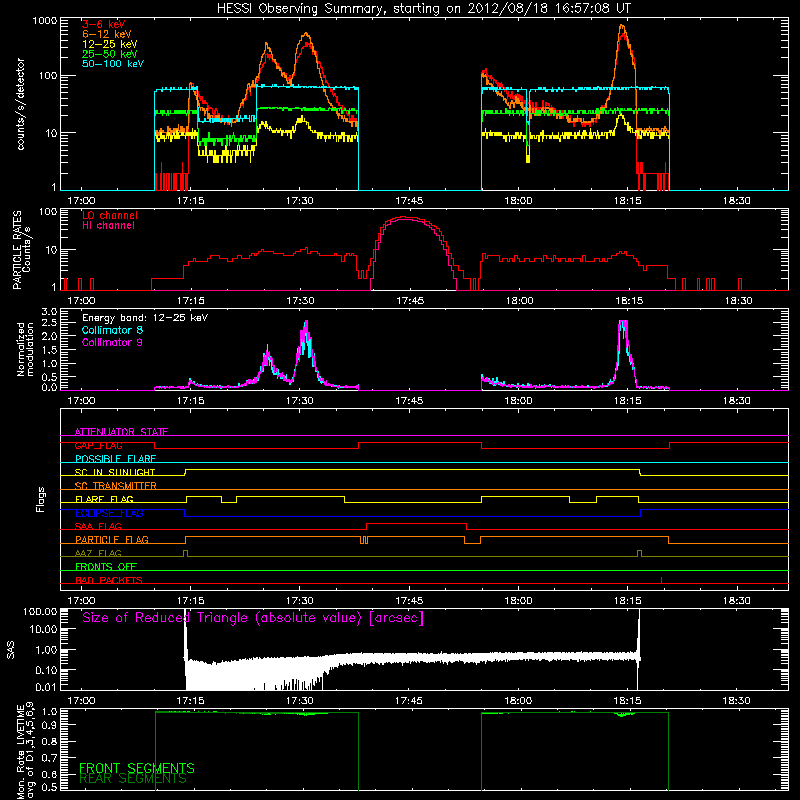Click the REAR SEGMENTS legend label
The height and width of the screenshot is (800, 800).
(133, 779)
